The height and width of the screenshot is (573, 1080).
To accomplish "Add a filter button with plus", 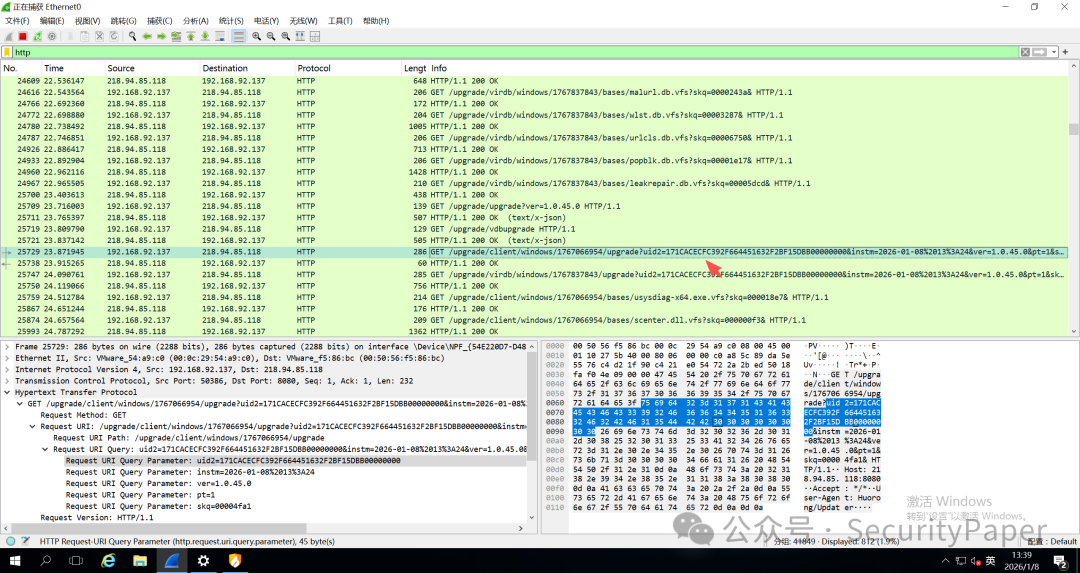I will [x=1065, y=52].
